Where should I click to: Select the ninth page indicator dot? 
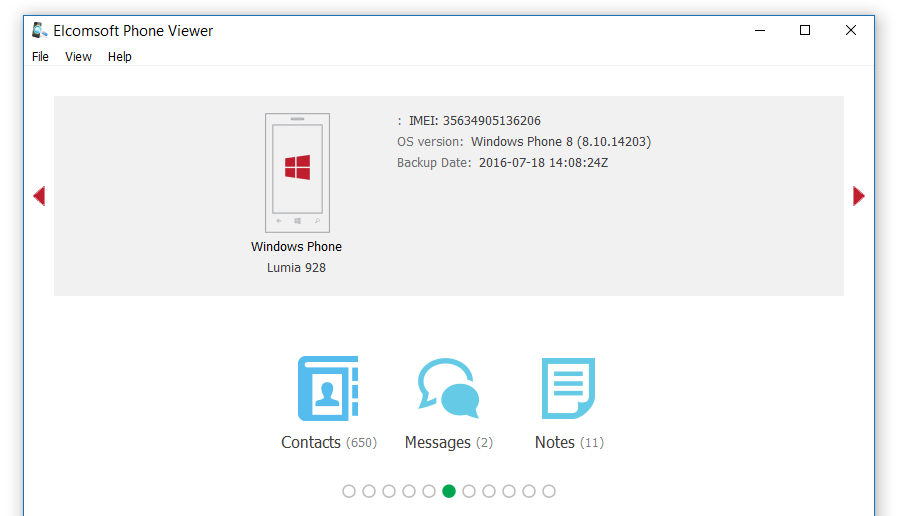click(509, 491)
